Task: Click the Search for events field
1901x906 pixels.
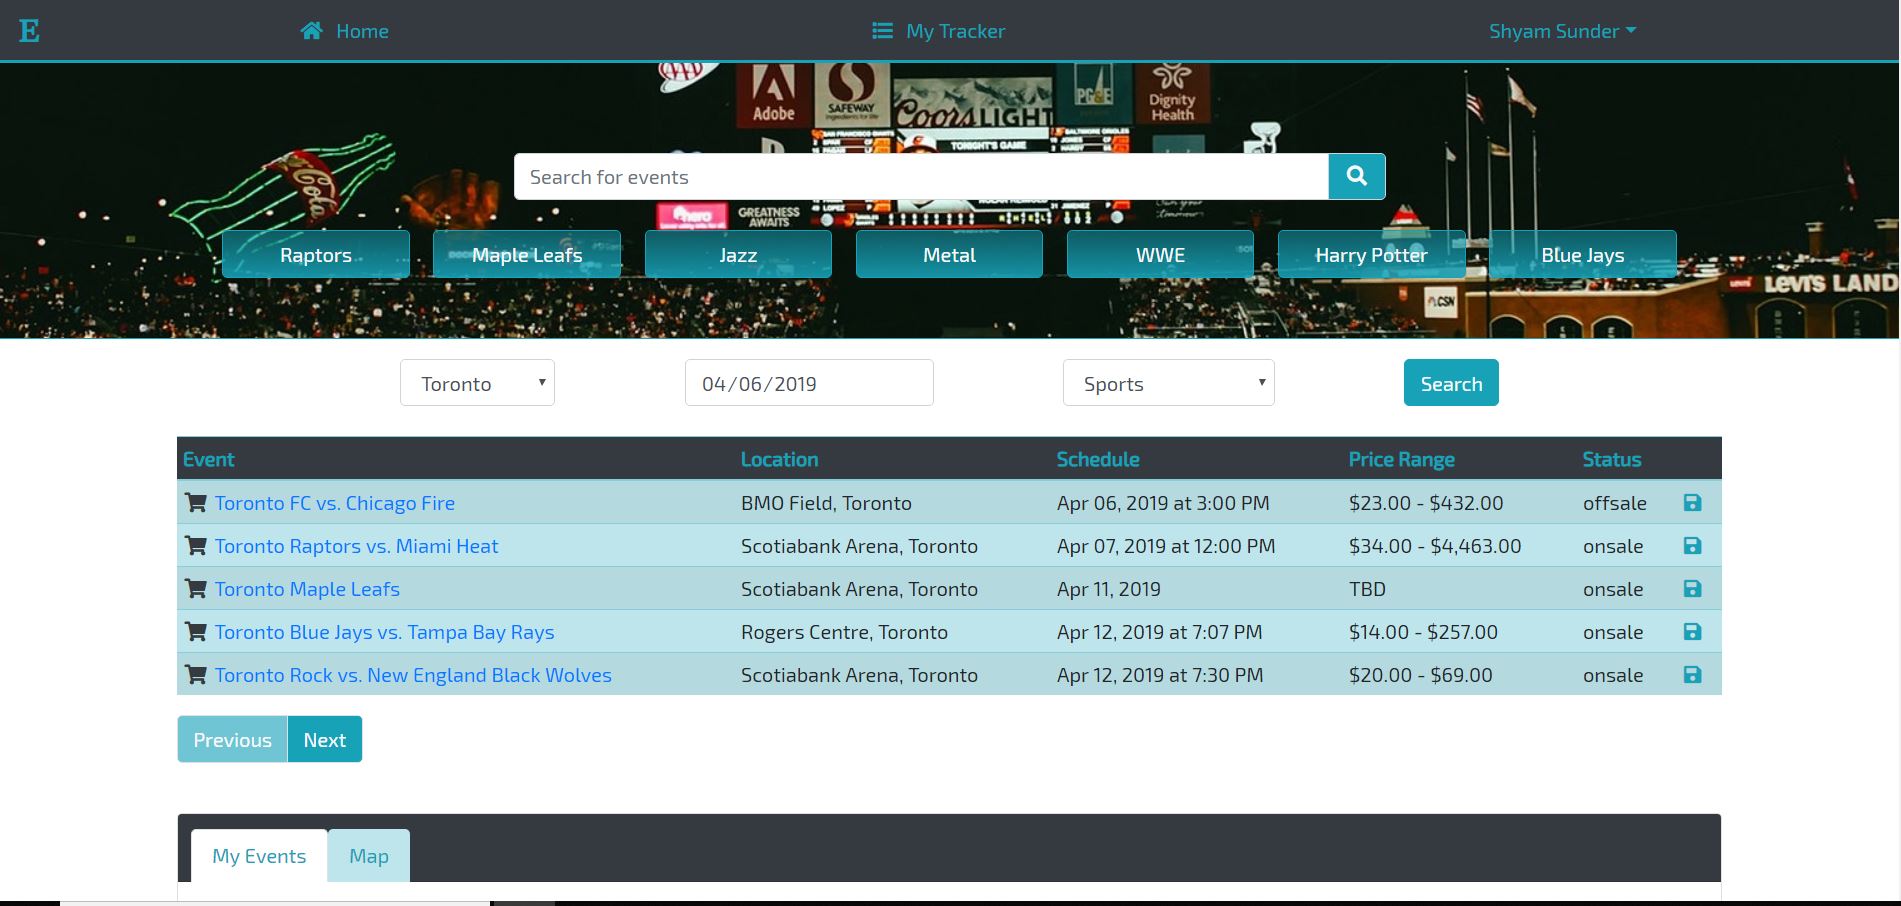Action: (x=920, y=177)
